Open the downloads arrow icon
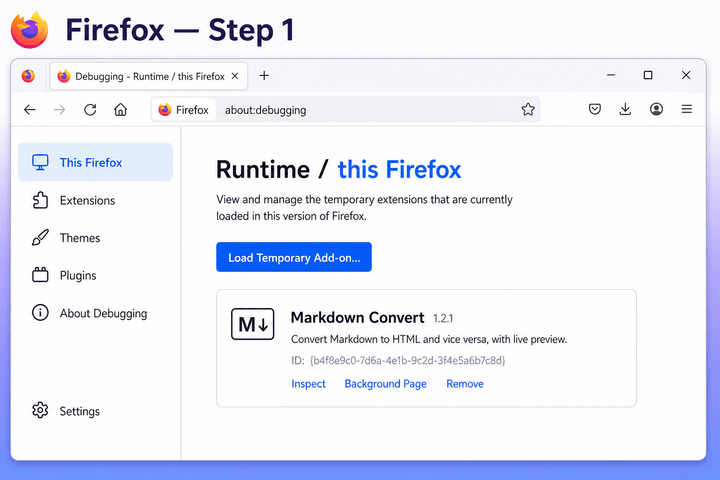The image size is (720, 480). (x=625, y=109)
